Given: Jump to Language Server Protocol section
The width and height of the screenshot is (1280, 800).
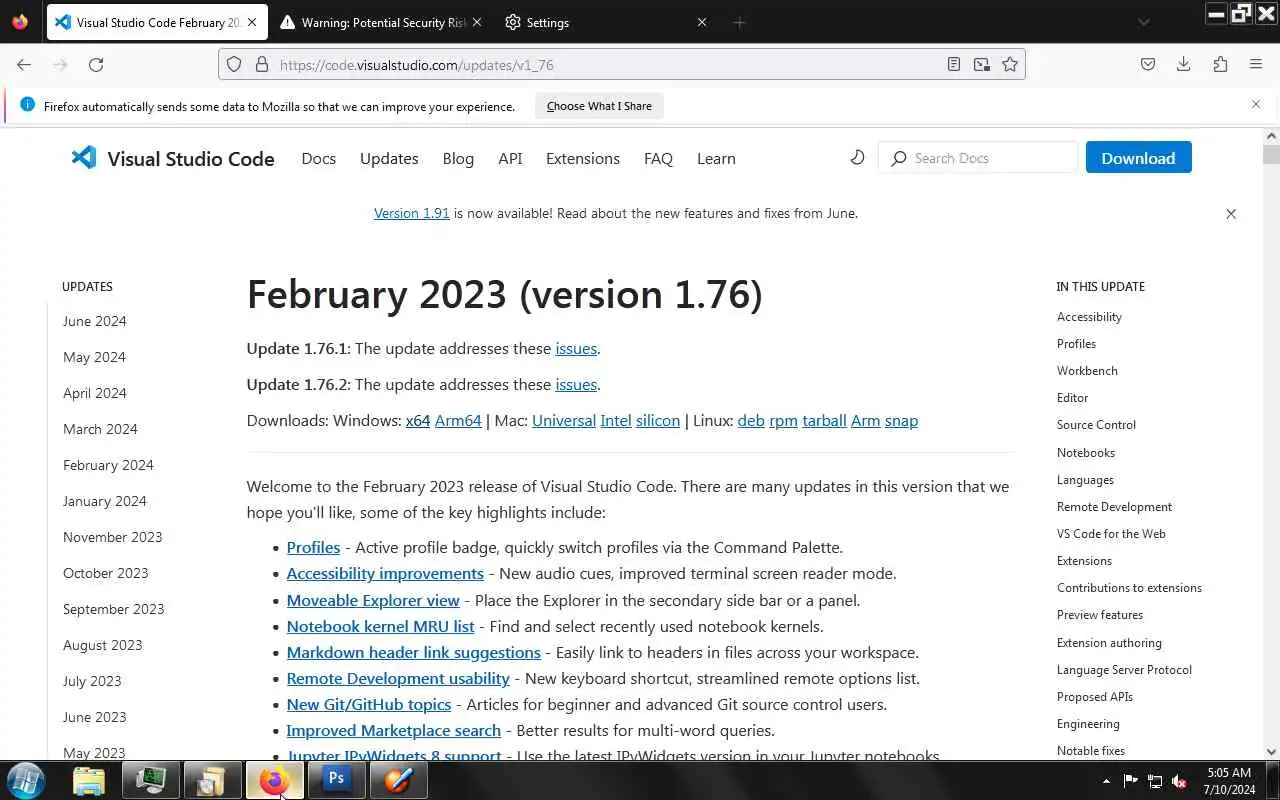Looking at the screenshot, I should click(x=1124, y=670).
